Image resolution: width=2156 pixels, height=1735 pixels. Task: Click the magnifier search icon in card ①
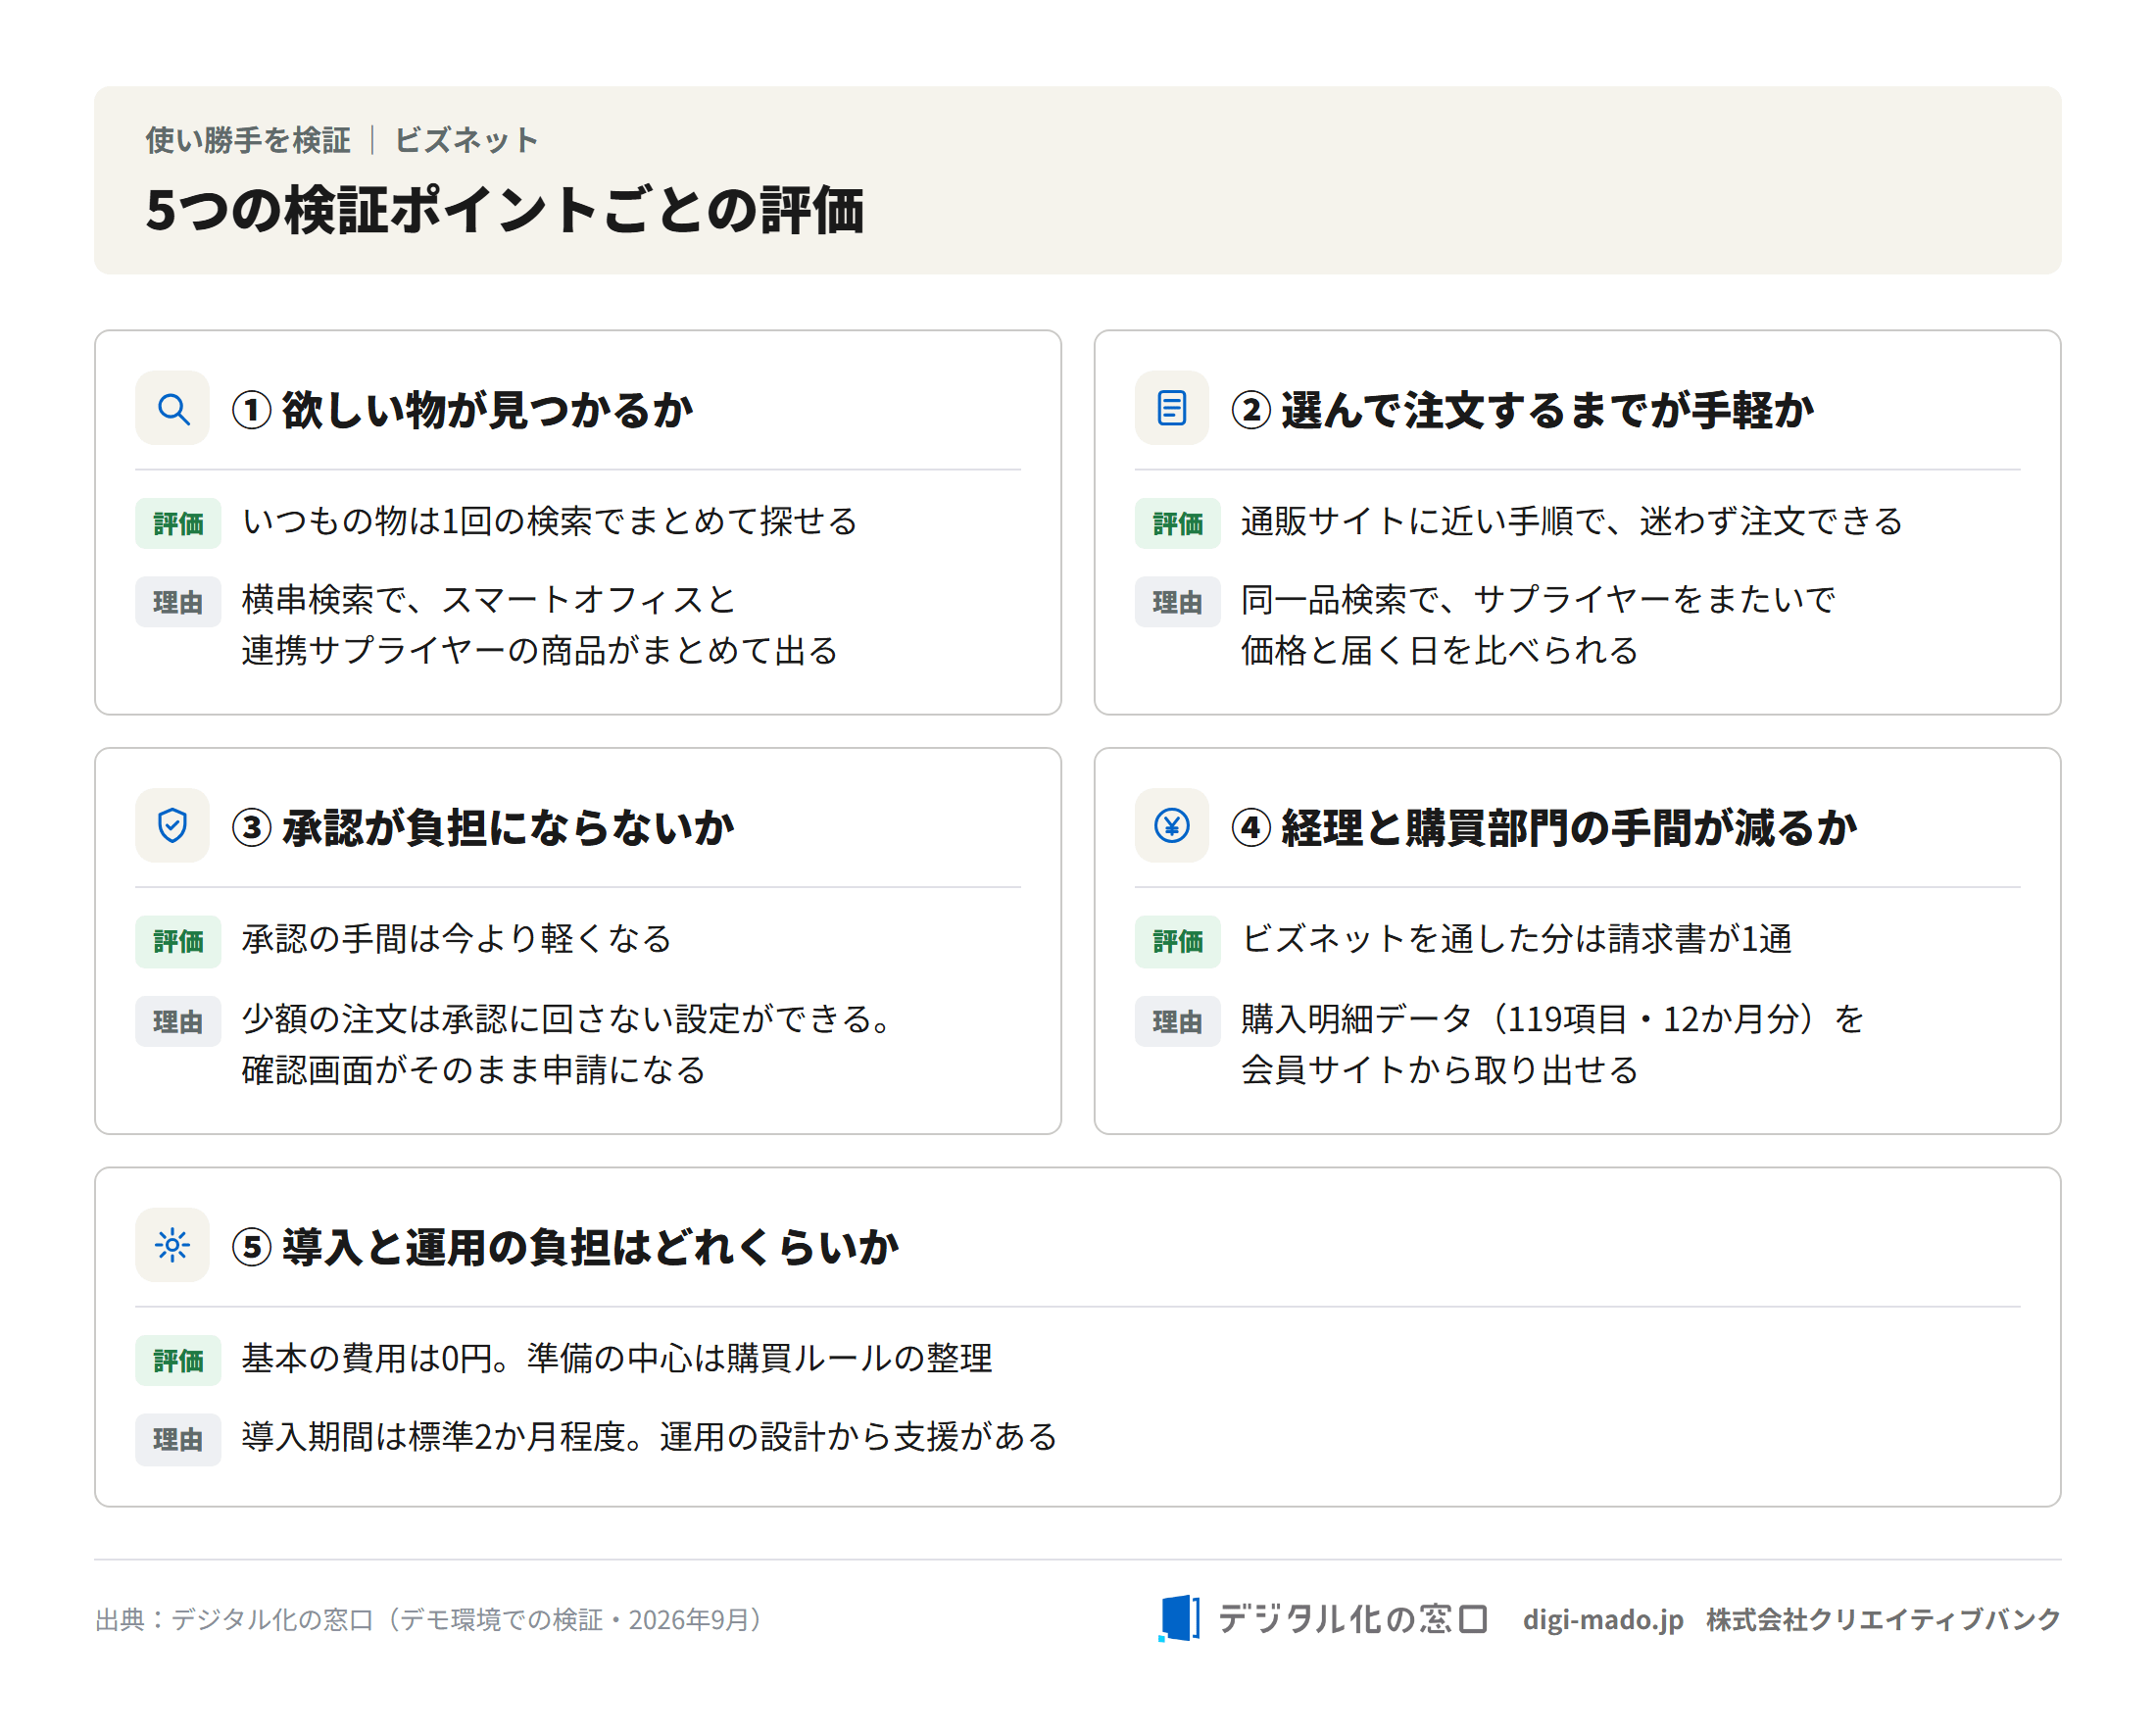[172, 408]
